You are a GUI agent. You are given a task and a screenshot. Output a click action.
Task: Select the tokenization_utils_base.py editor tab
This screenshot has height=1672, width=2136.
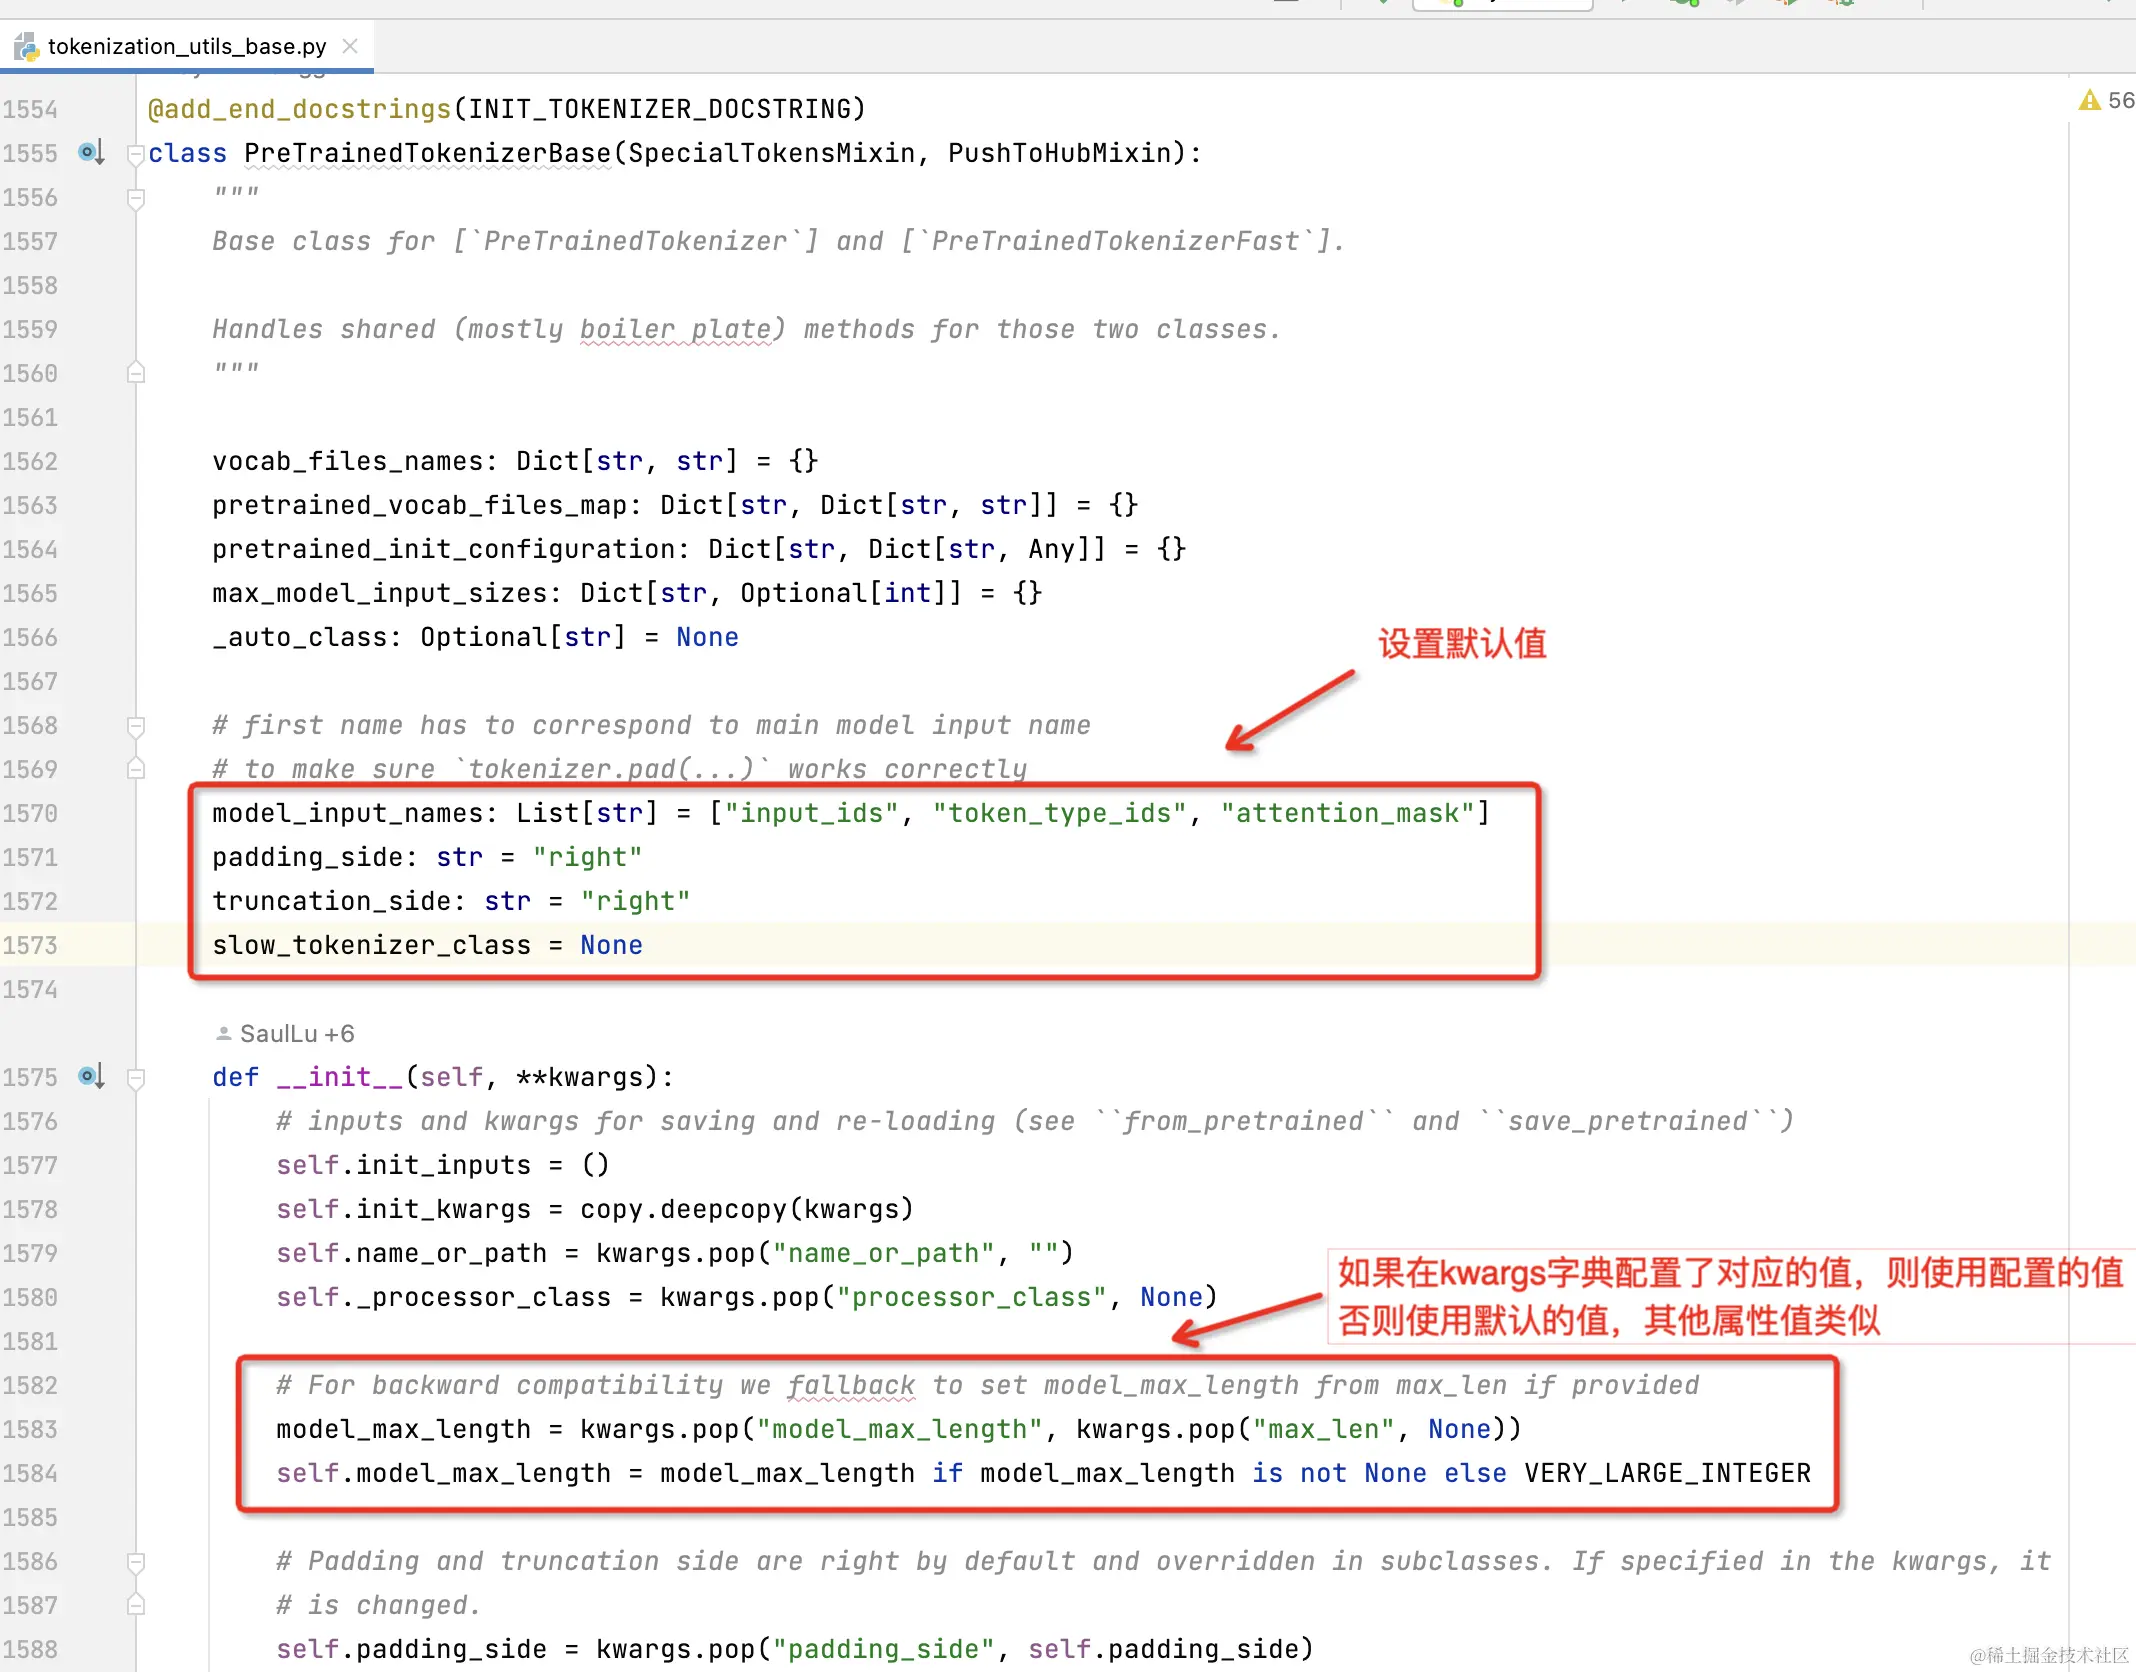(187, 46)
